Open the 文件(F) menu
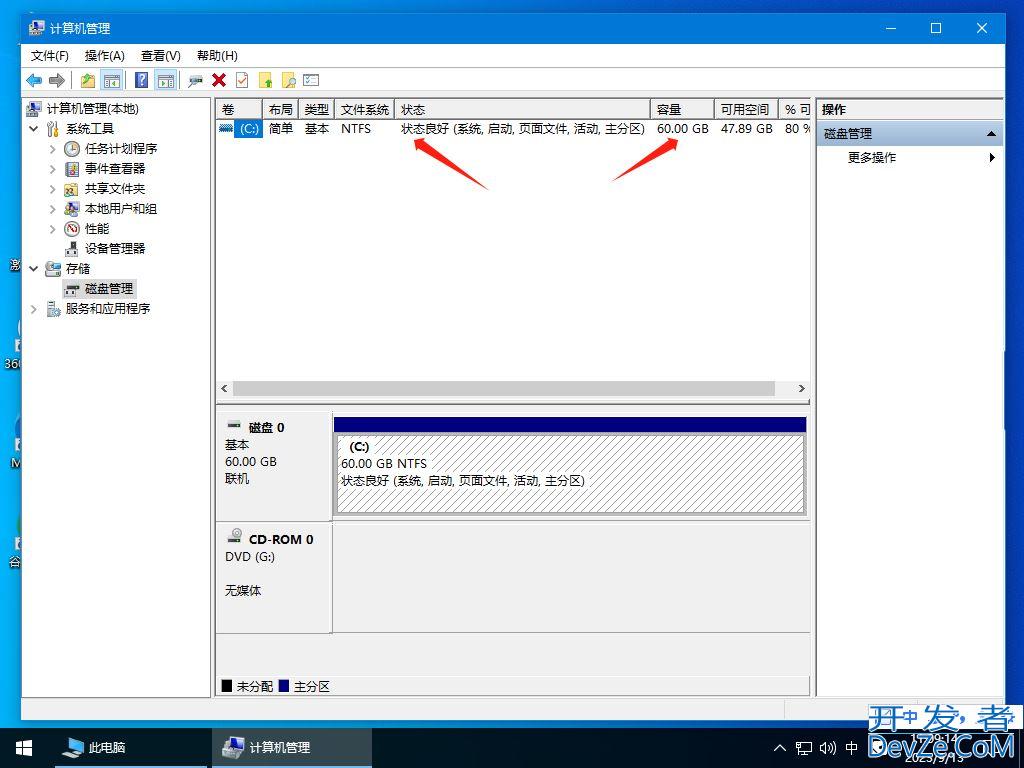 pos(50,56)
